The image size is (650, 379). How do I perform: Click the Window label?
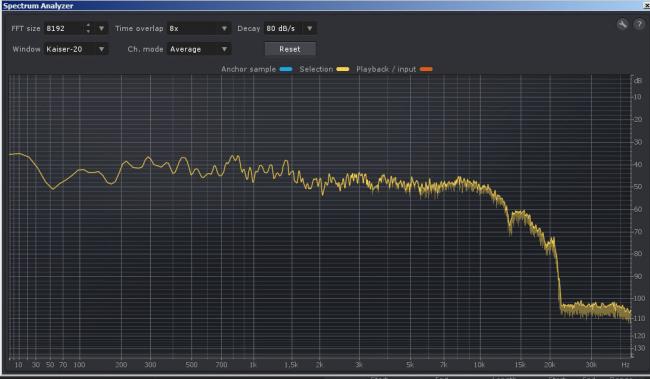(27, 49)
